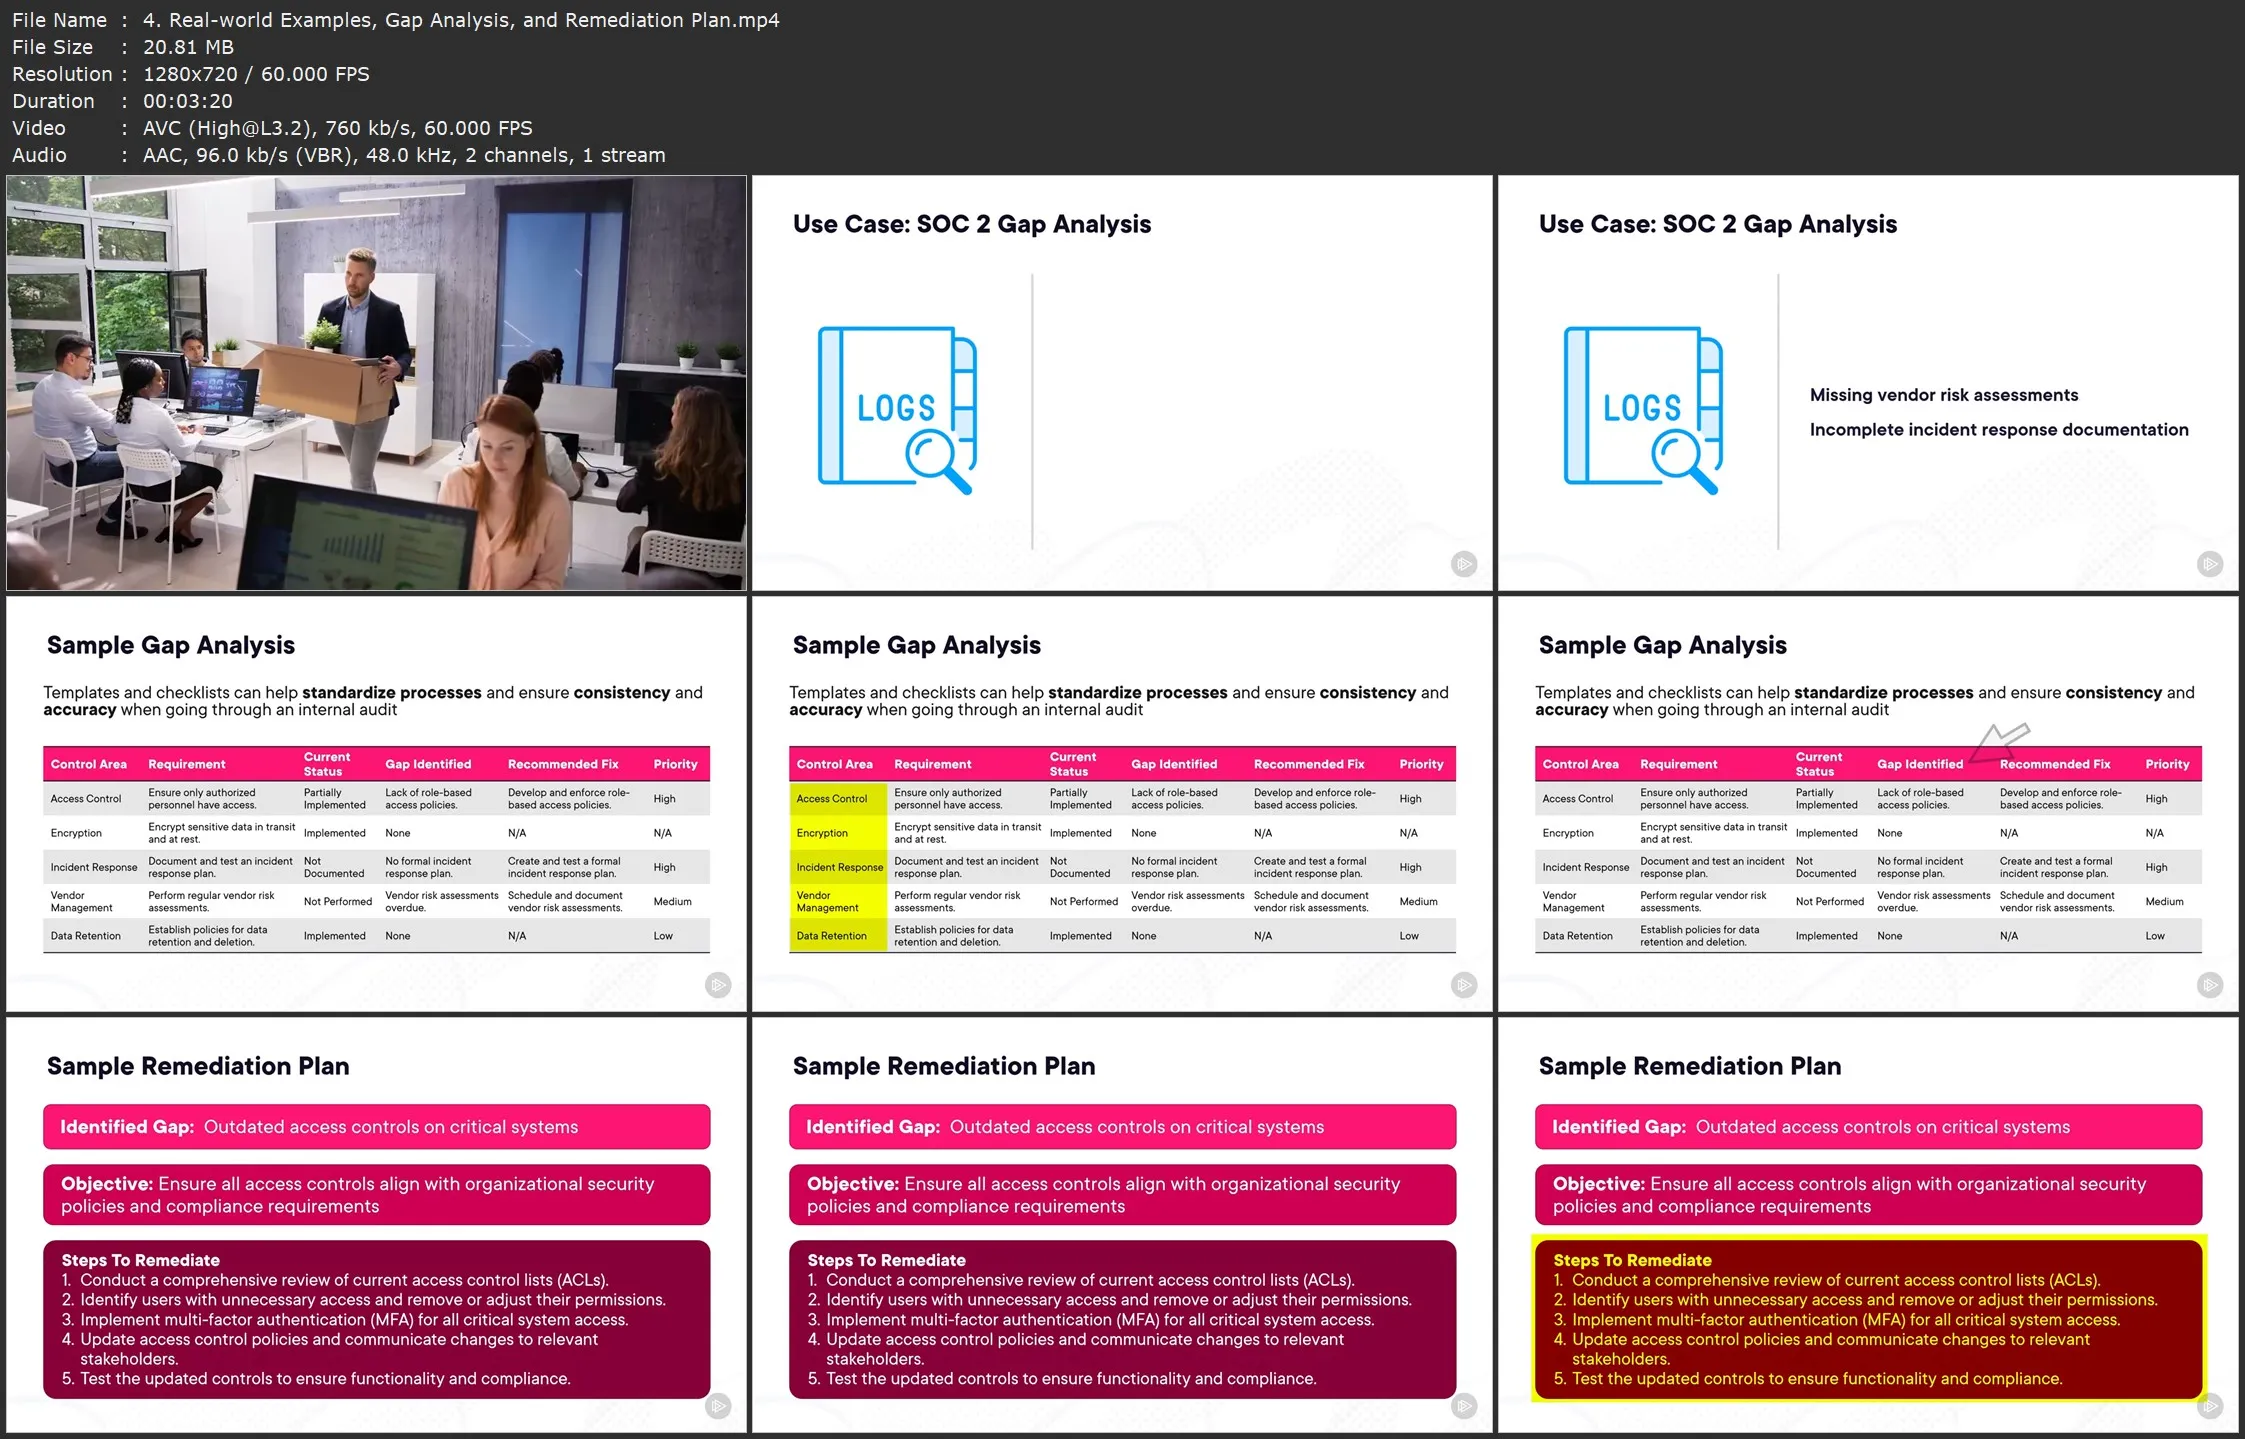Click the file size value '20.81 MB'
This screenshot has height=1439, width=2245.
coord(188,47)
